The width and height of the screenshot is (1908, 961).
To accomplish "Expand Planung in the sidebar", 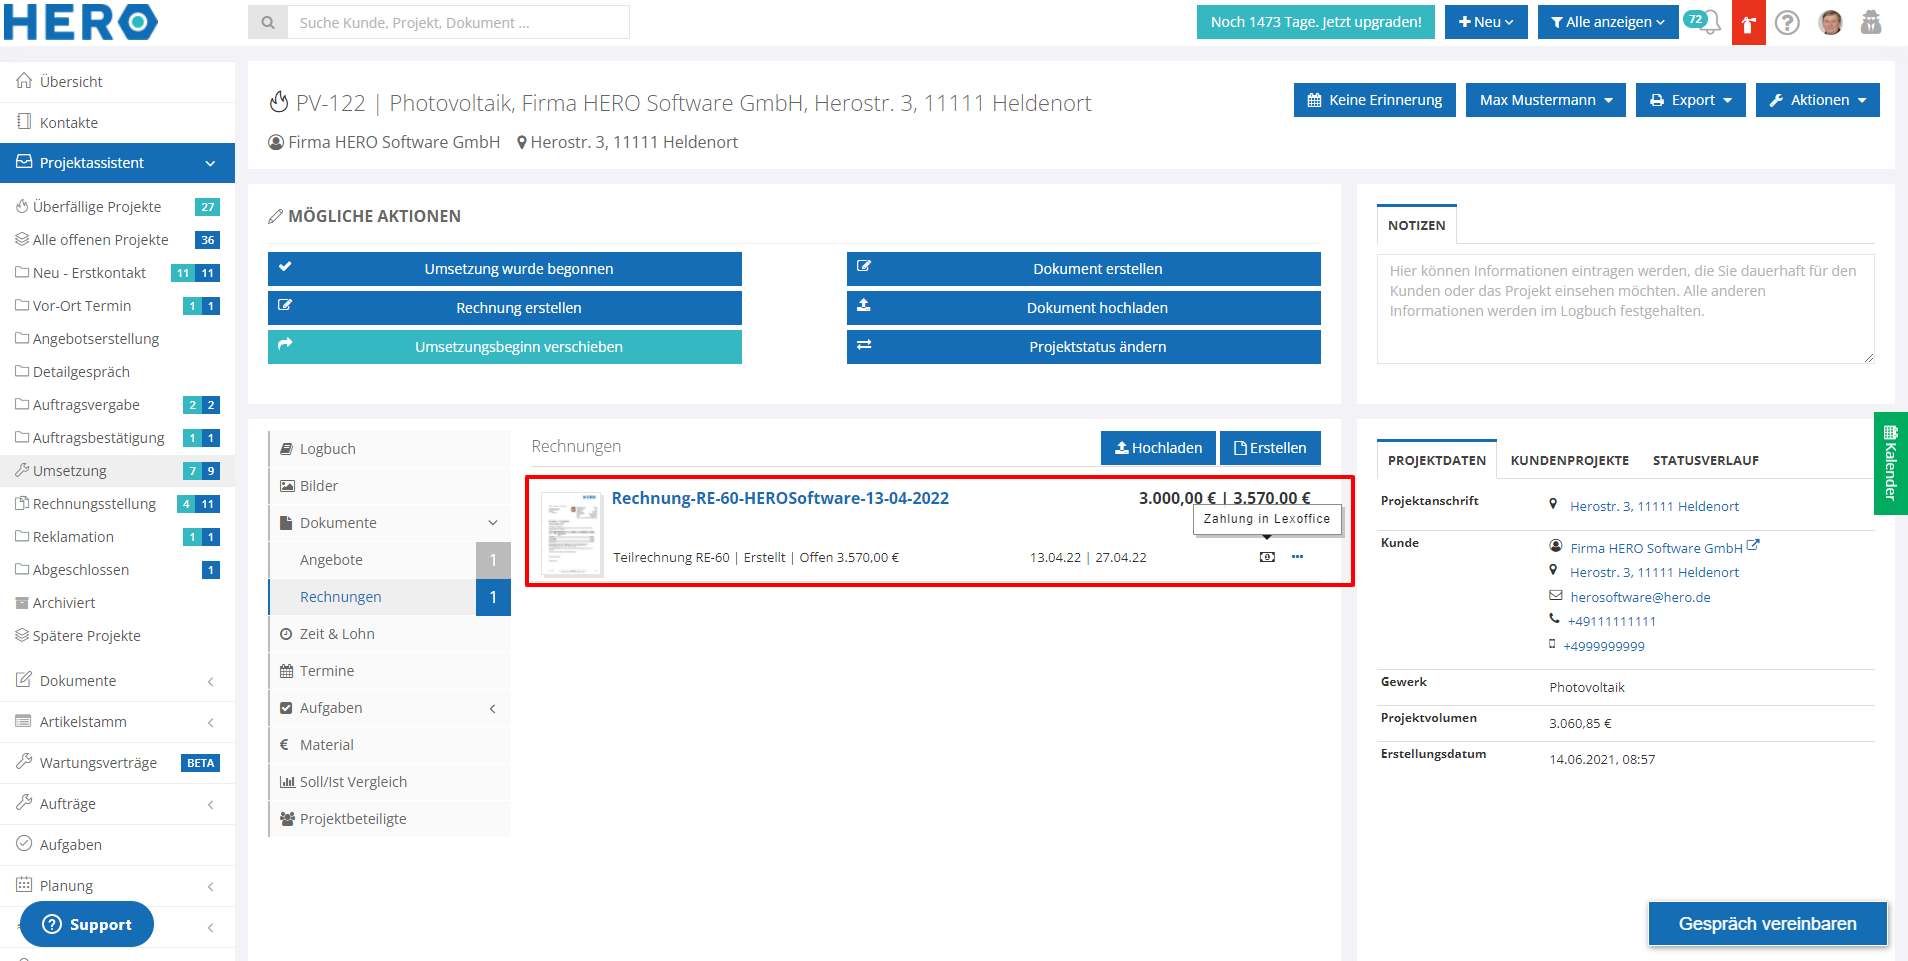I will click(118, 886).
